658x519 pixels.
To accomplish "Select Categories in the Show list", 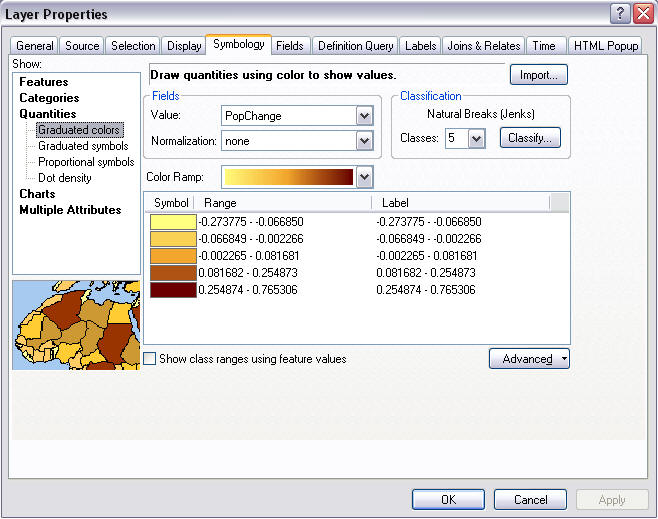I will click(49, 98).
